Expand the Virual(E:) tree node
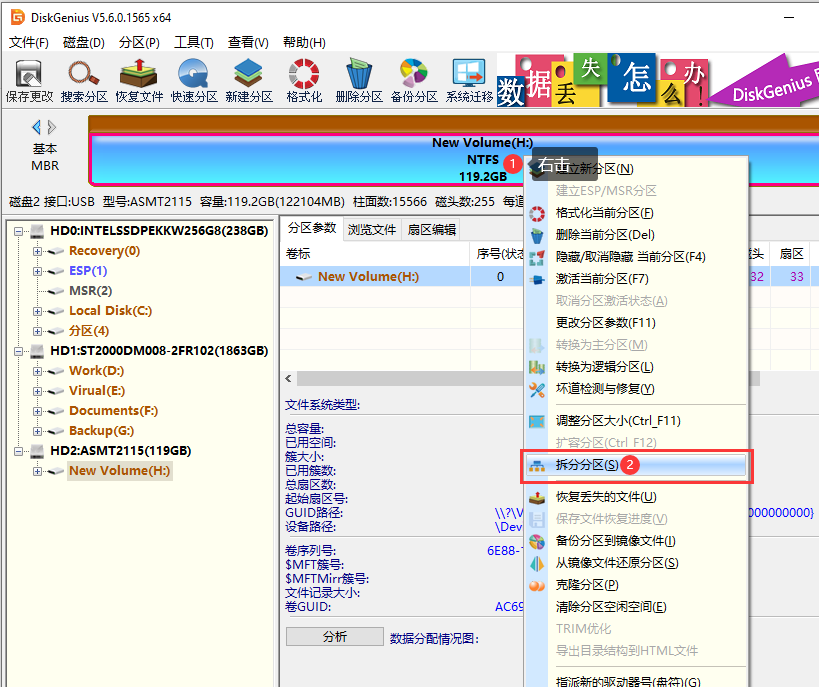819x687 pixels. (37, 391)
